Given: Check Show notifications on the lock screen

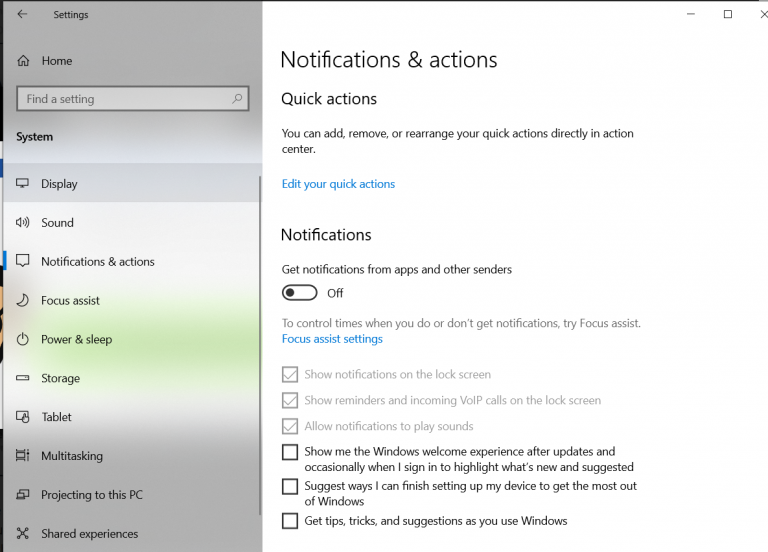Looking at the screenshot, I should pos(290,375).
